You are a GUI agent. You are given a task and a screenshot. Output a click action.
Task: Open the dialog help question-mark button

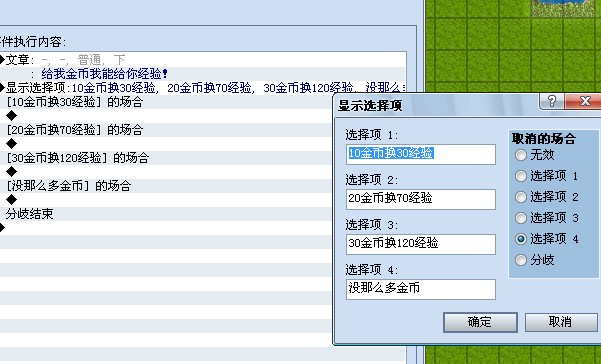click(552, 101)
